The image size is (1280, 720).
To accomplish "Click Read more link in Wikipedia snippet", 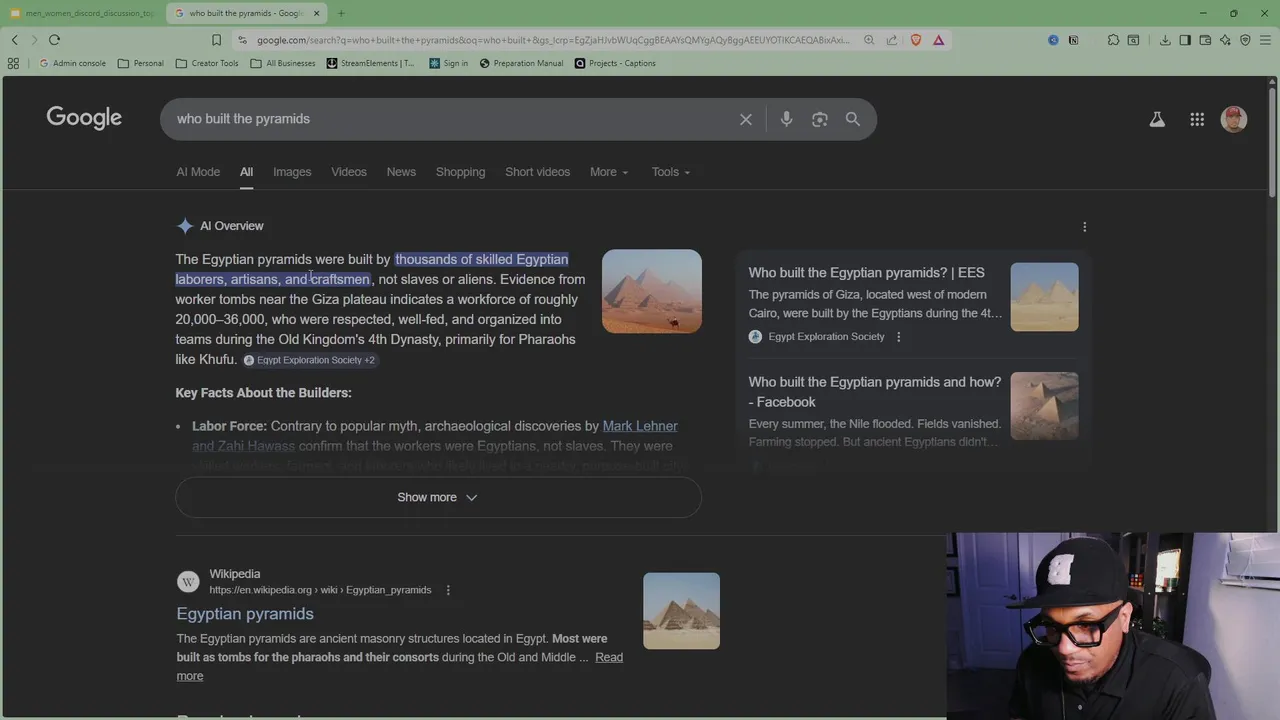I will tap(609, 657).
